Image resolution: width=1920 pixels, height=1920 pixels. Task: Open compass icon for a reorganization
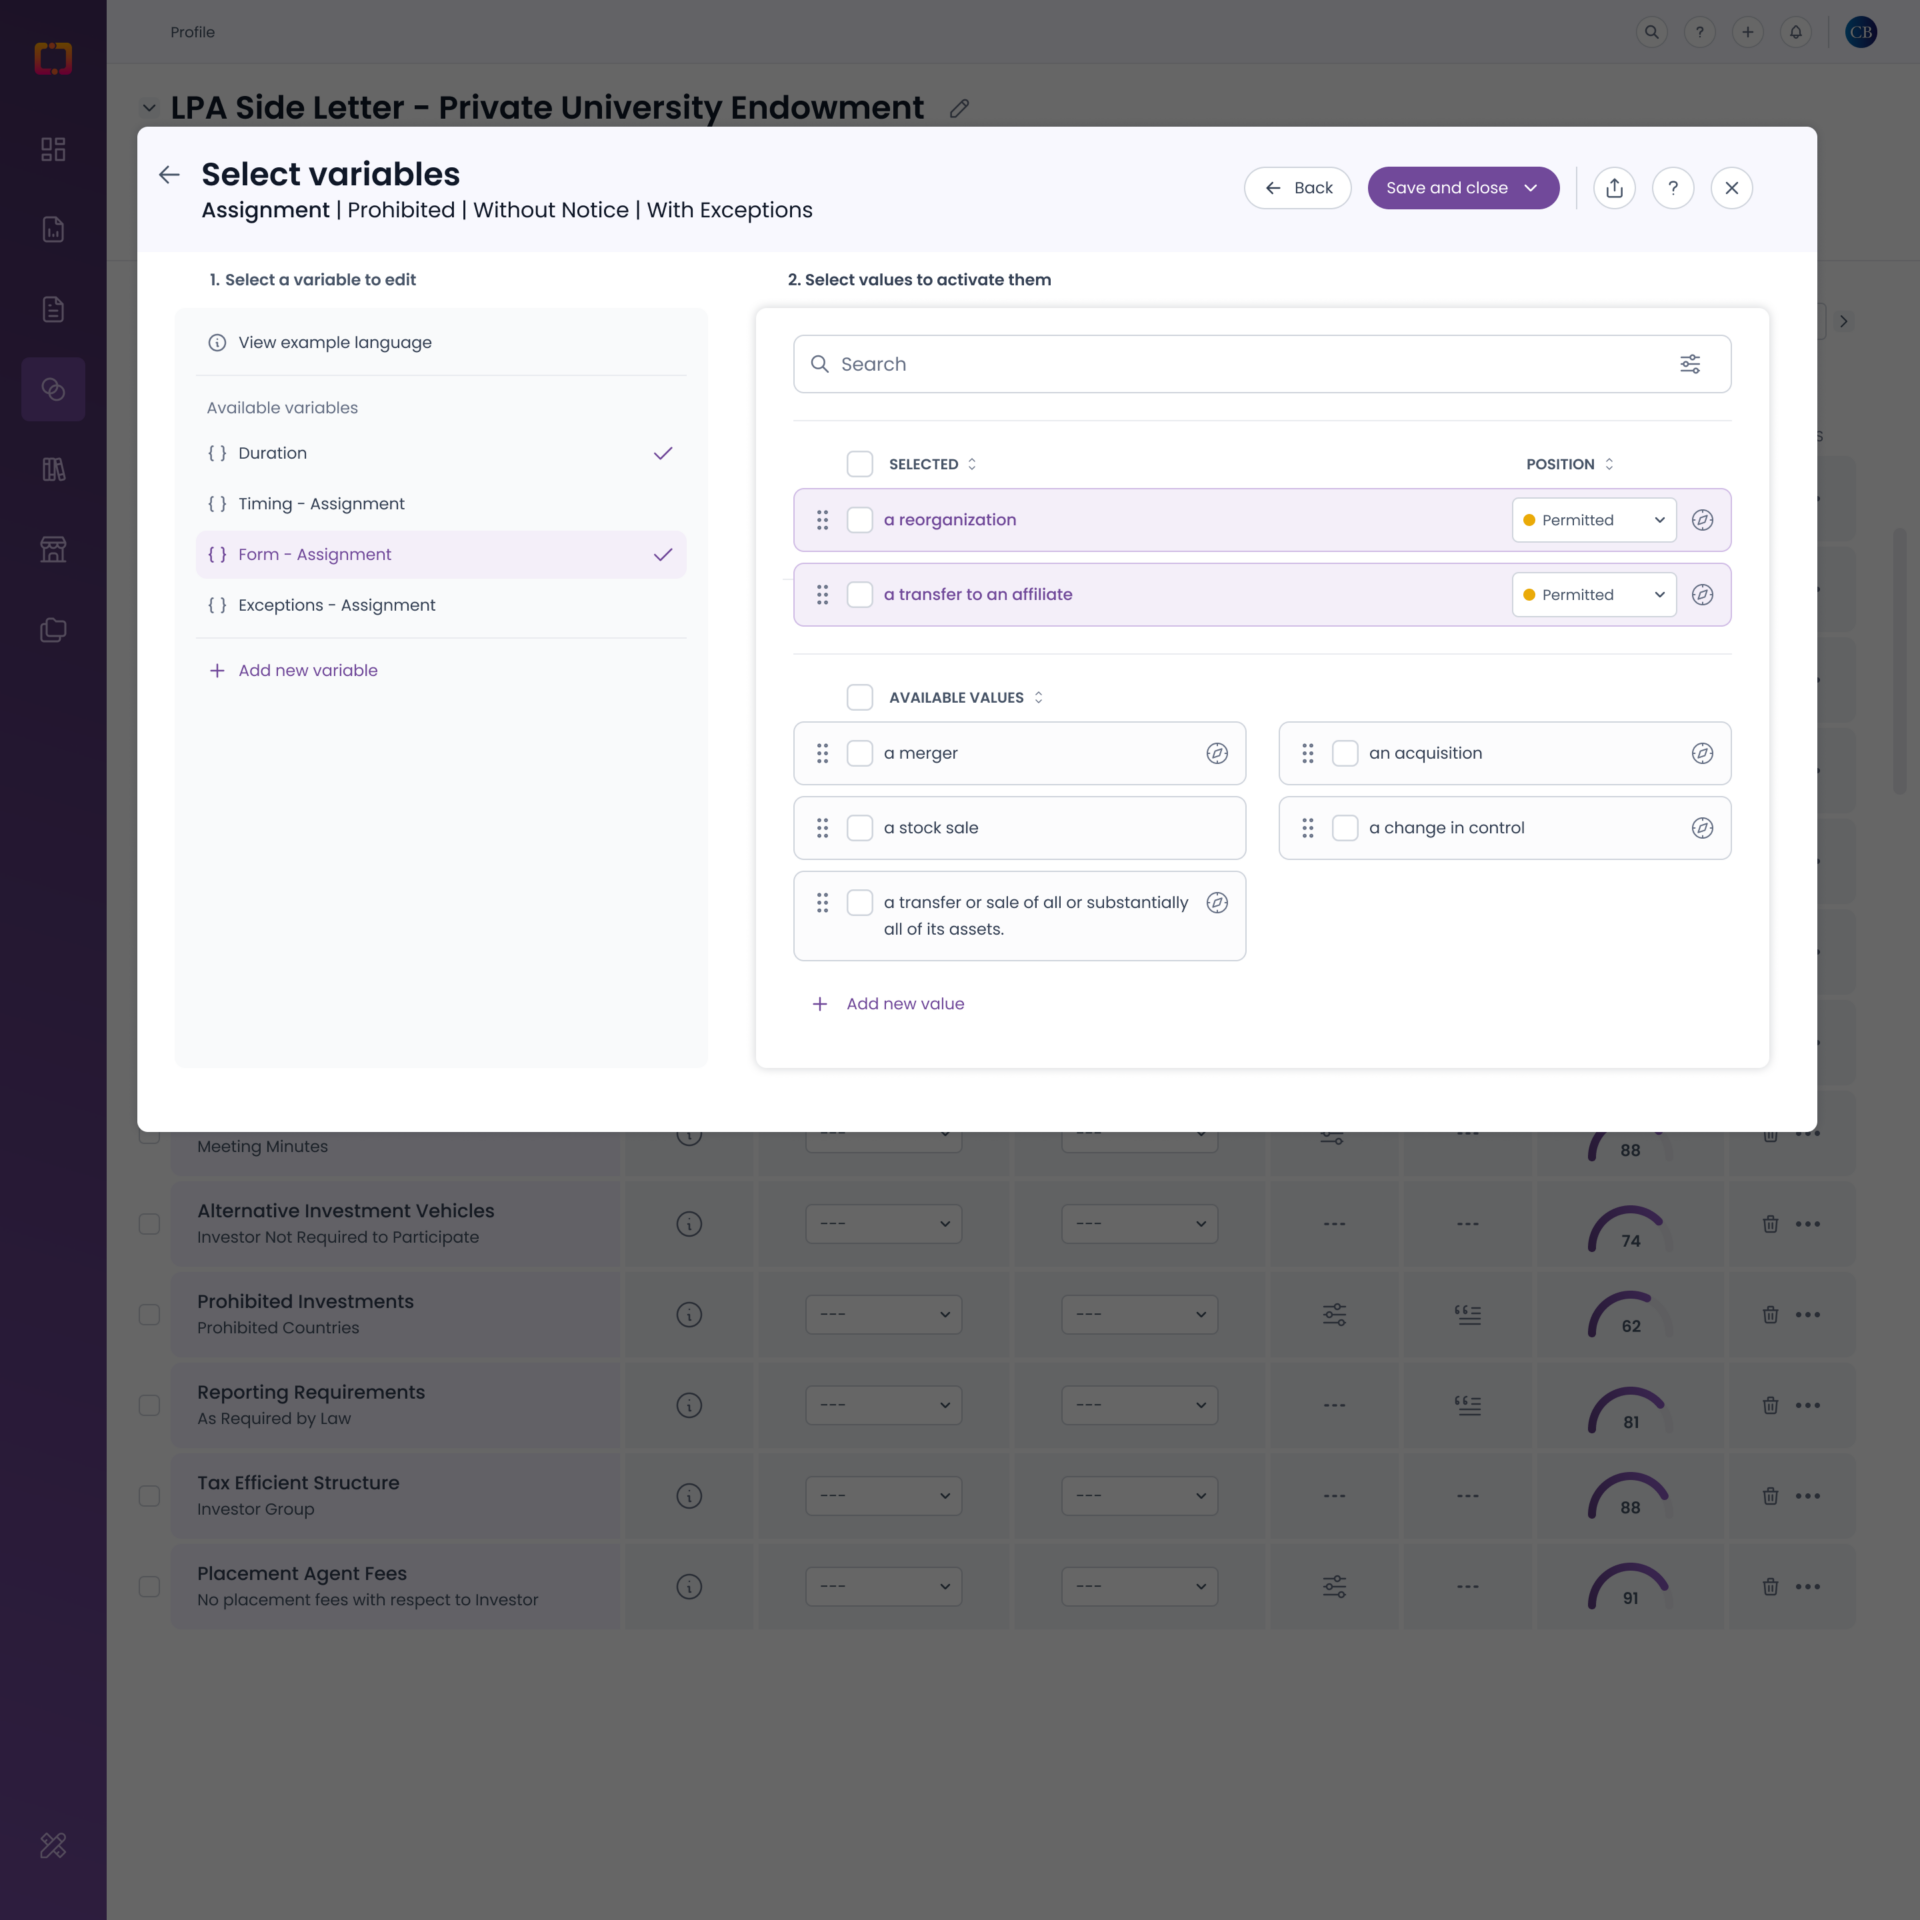[1702, 520]
